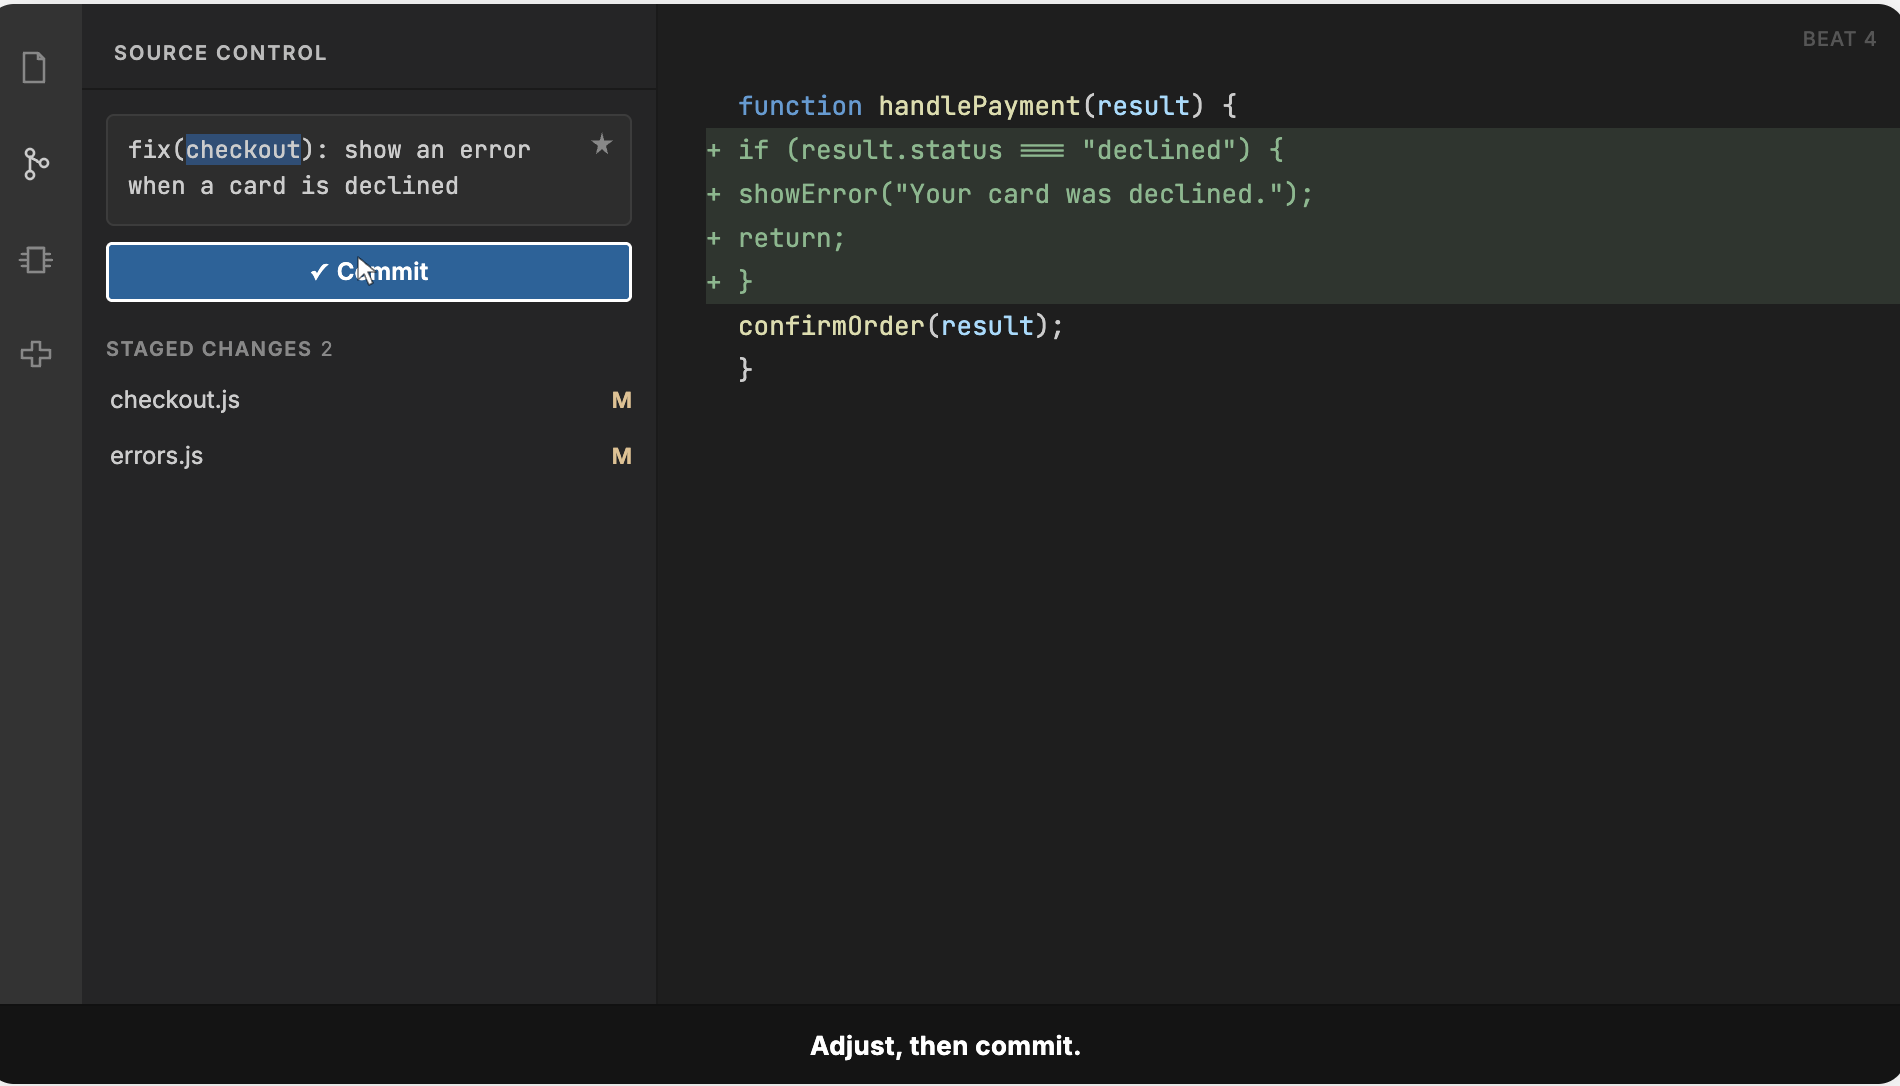This screenshot has height=1086, width=1900.
Task: Open the Debug icon in activity bar
Action: pos(36,260)
